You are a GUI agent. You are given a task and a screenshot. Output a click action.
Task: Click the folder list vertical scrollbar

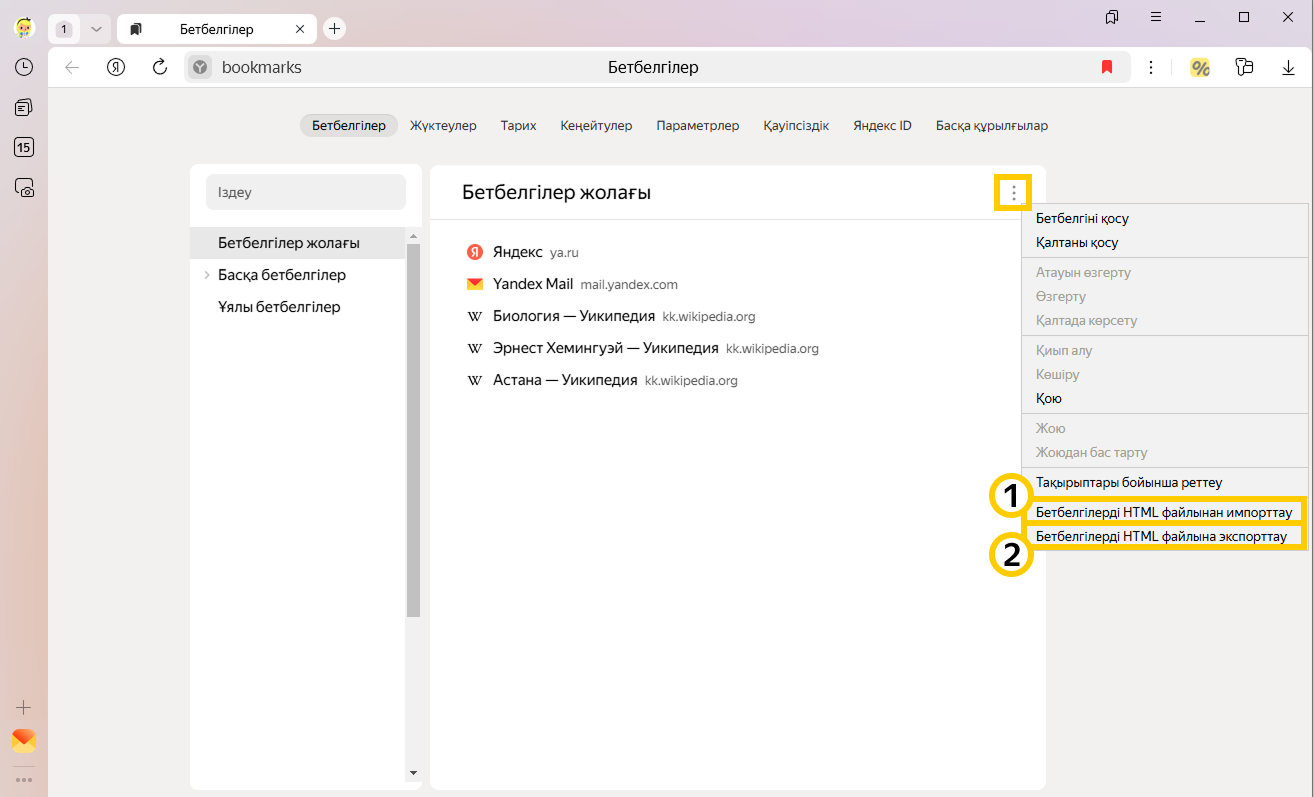[413, 430]
